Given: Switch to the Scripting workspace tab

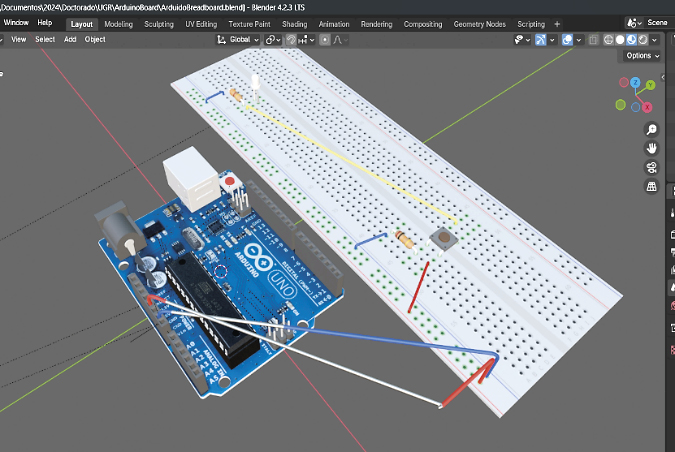Looking at the screenshot, I should coord(531,24).
